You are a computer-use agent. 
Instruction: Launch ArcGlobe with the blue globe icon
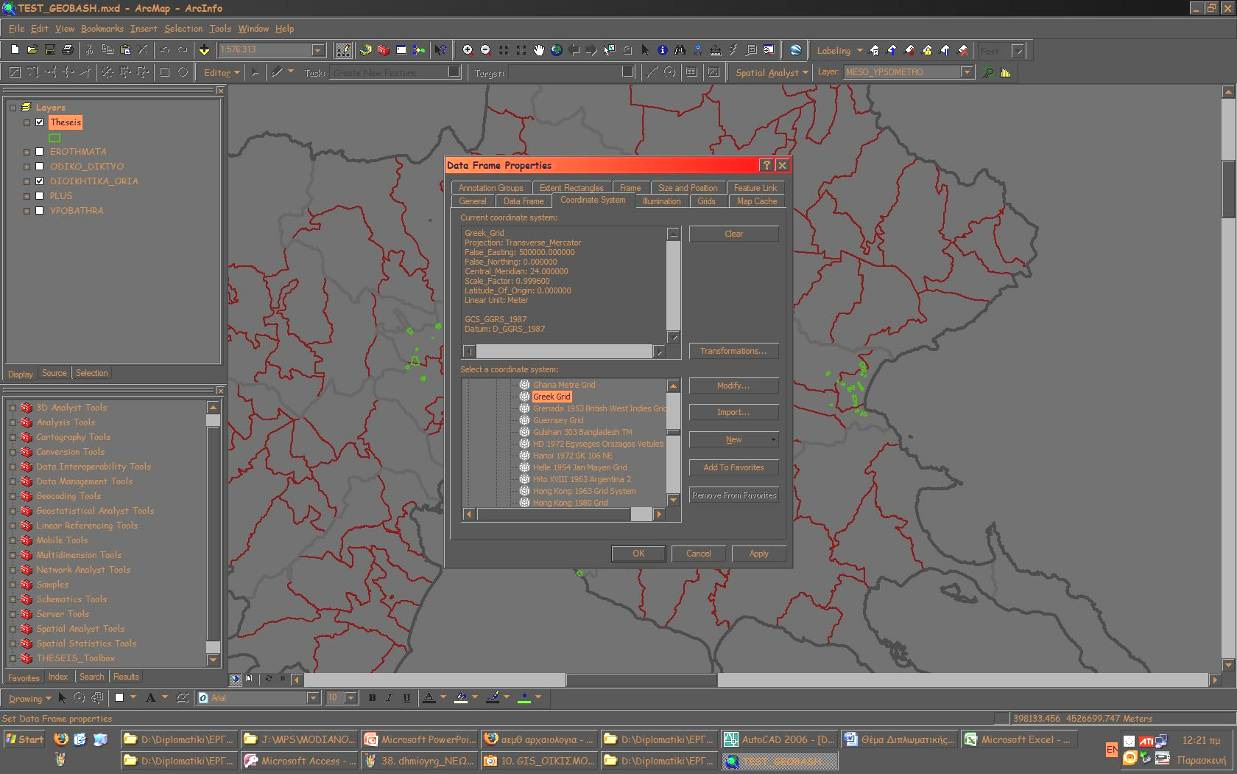coord(795,49)
